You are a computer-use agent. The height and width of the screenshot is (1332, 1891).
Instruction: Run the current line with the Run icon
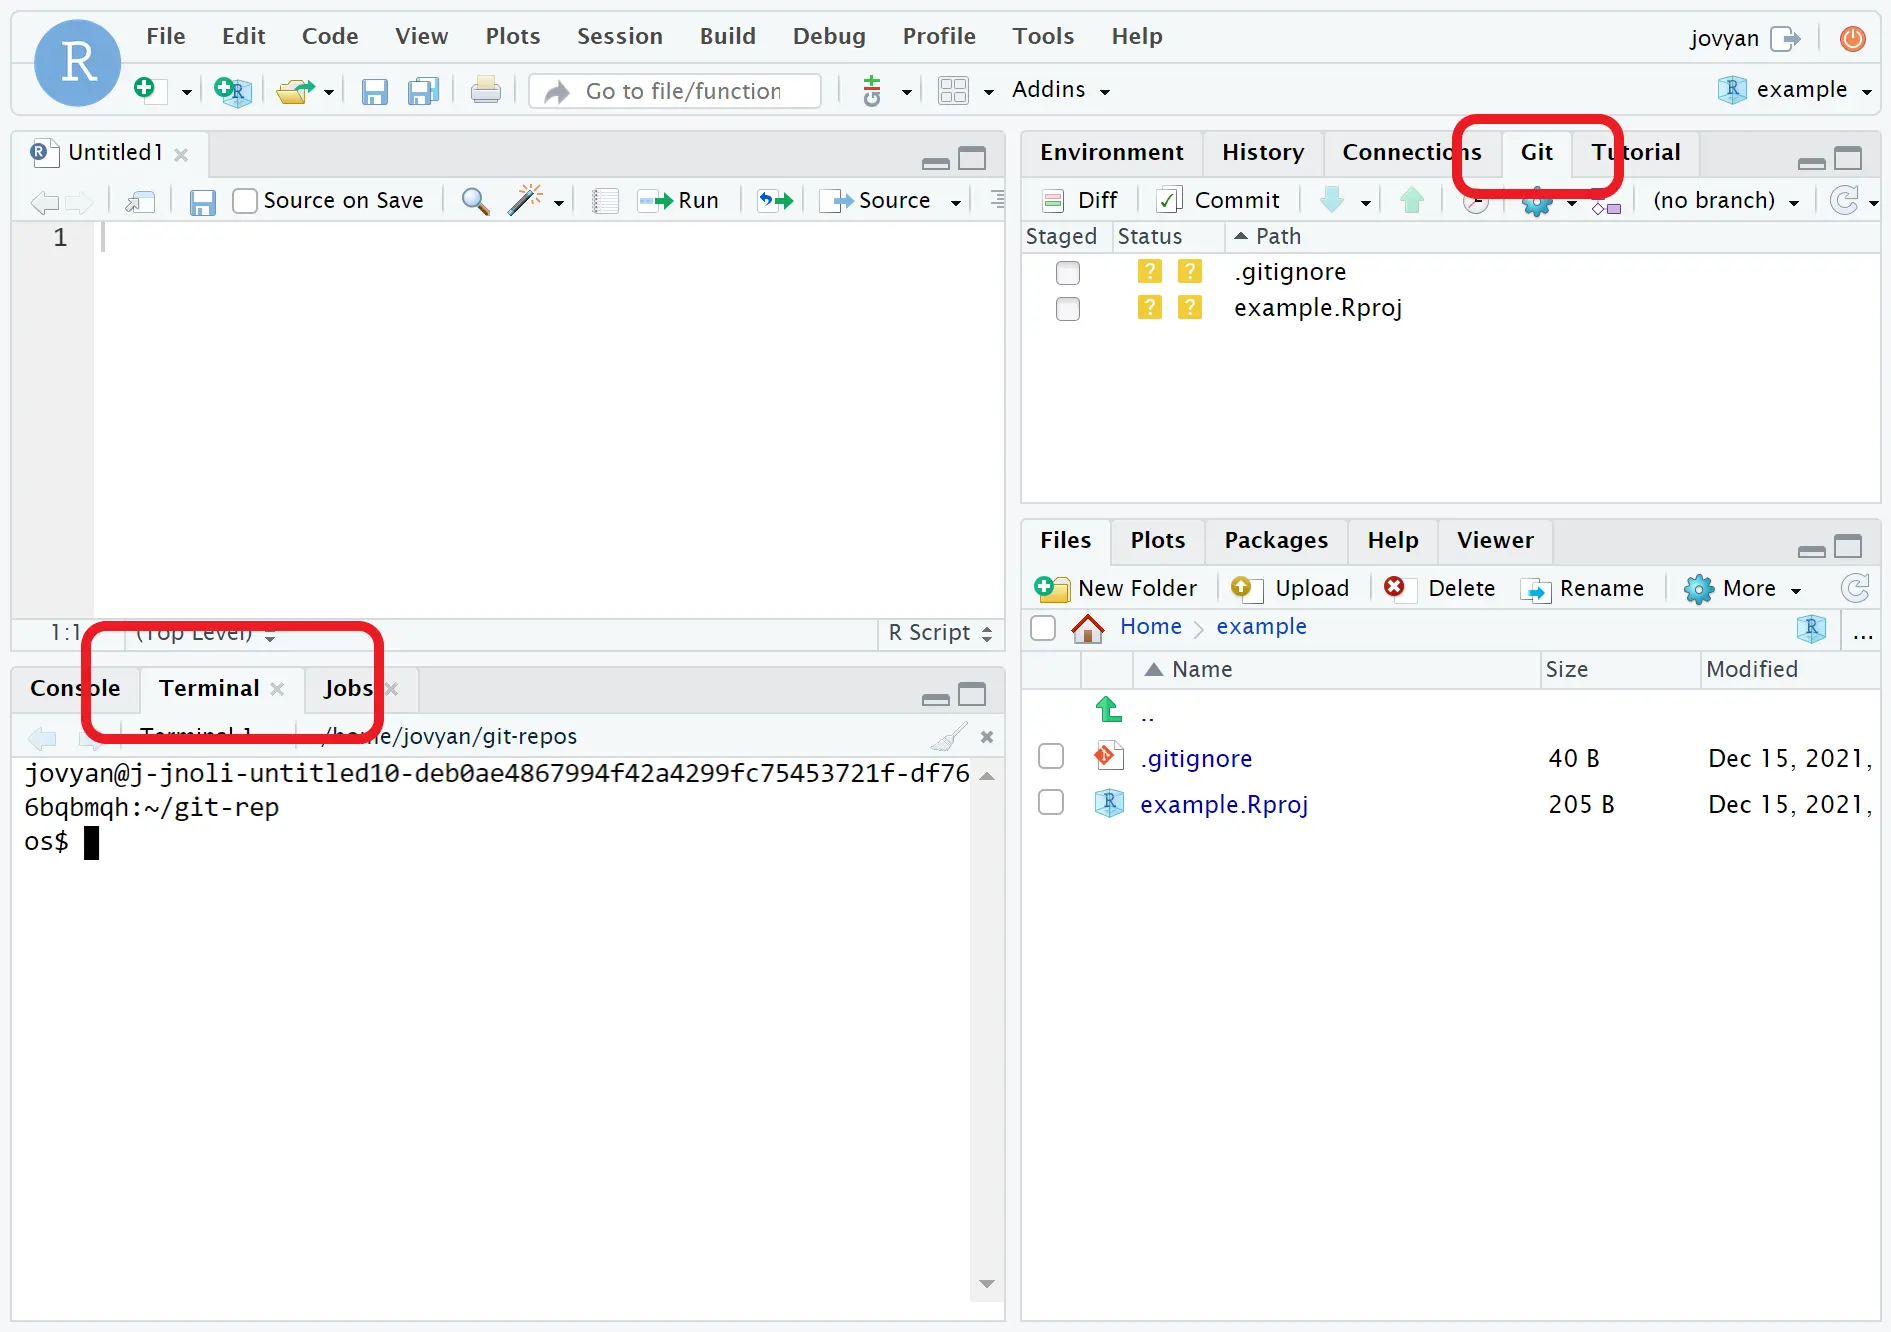coord(679,200)
